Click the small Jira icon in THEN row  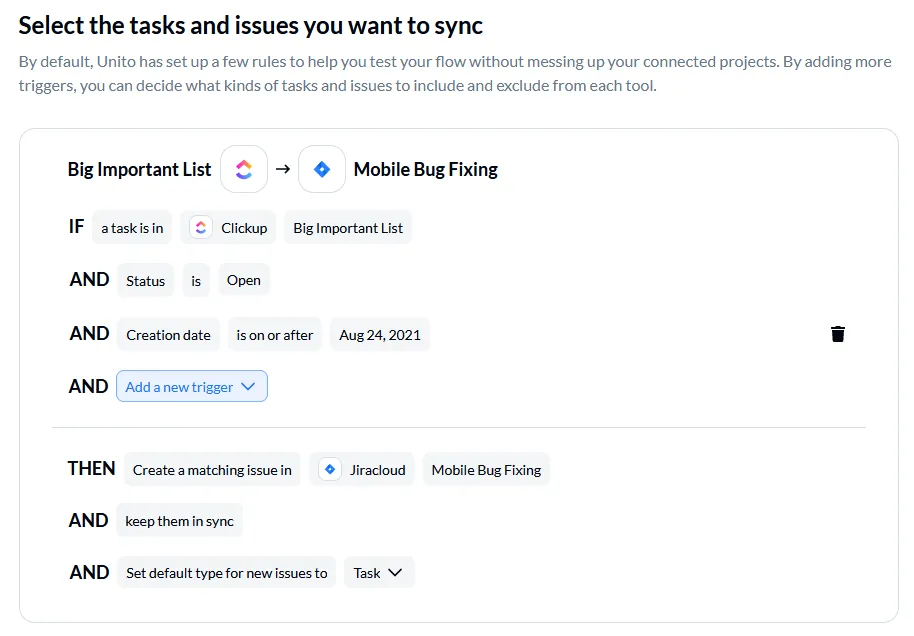[x=330, y=470]
